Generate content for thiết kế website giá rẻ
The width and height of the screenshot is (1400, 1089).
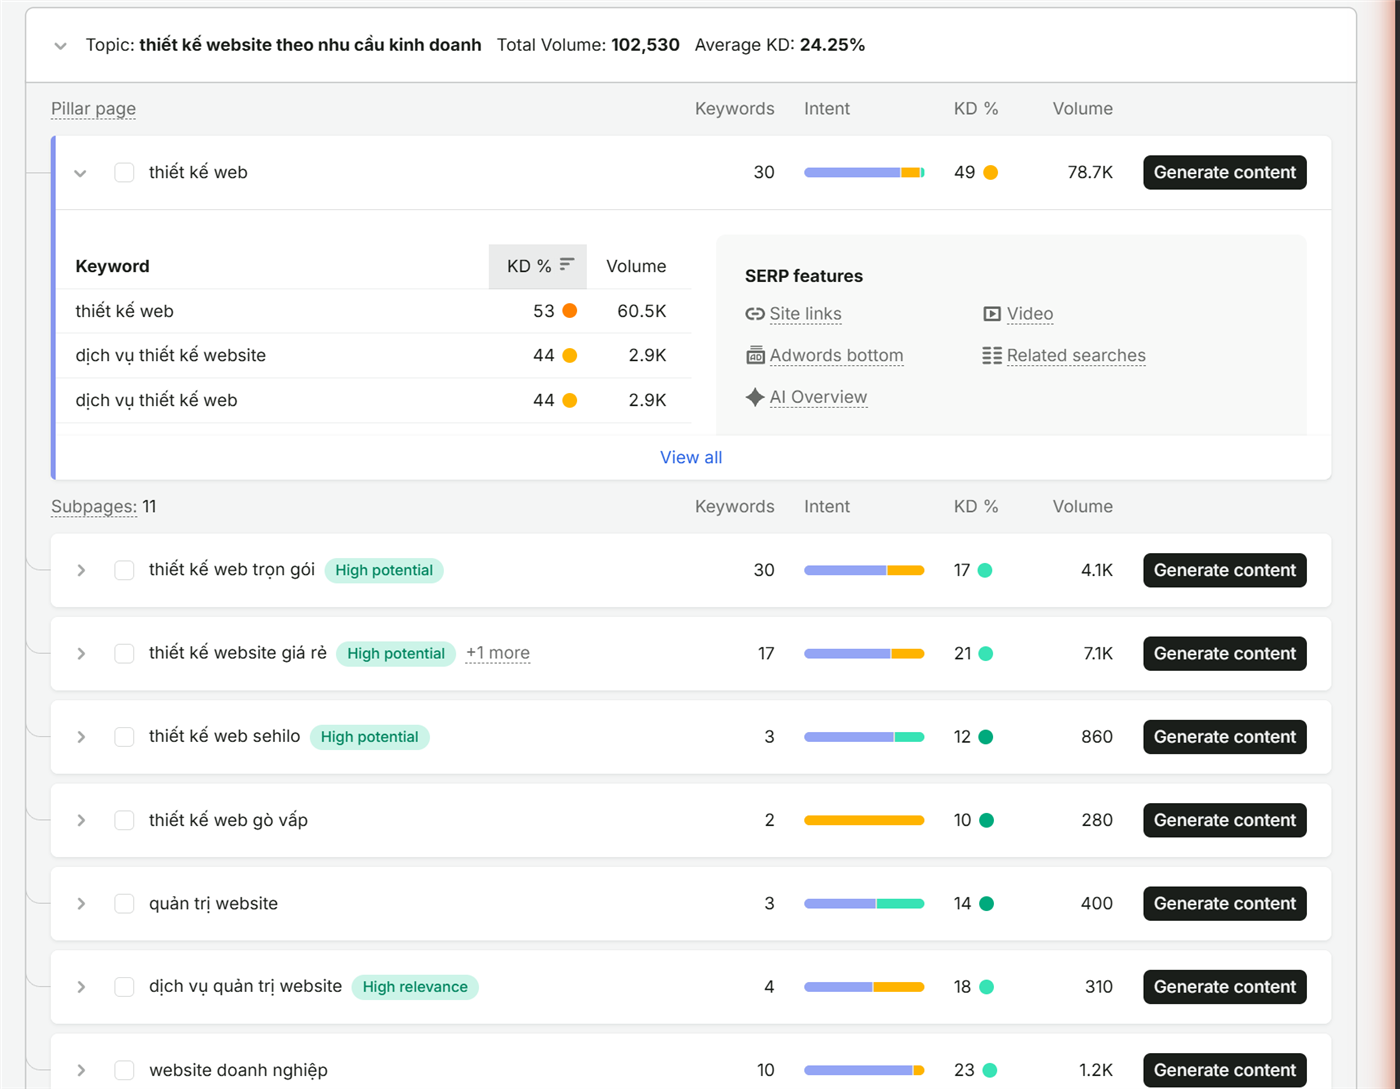(1225, 653)
